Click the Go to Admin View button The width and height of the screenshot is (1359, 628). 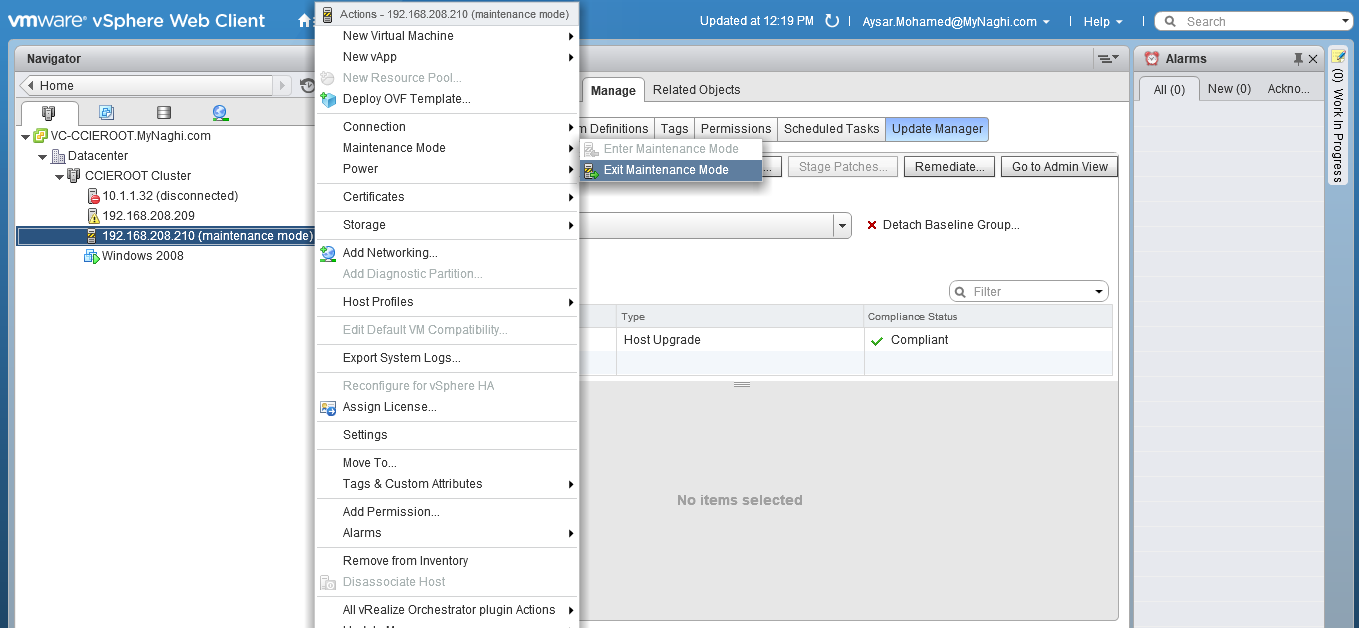pos(1059,167)
